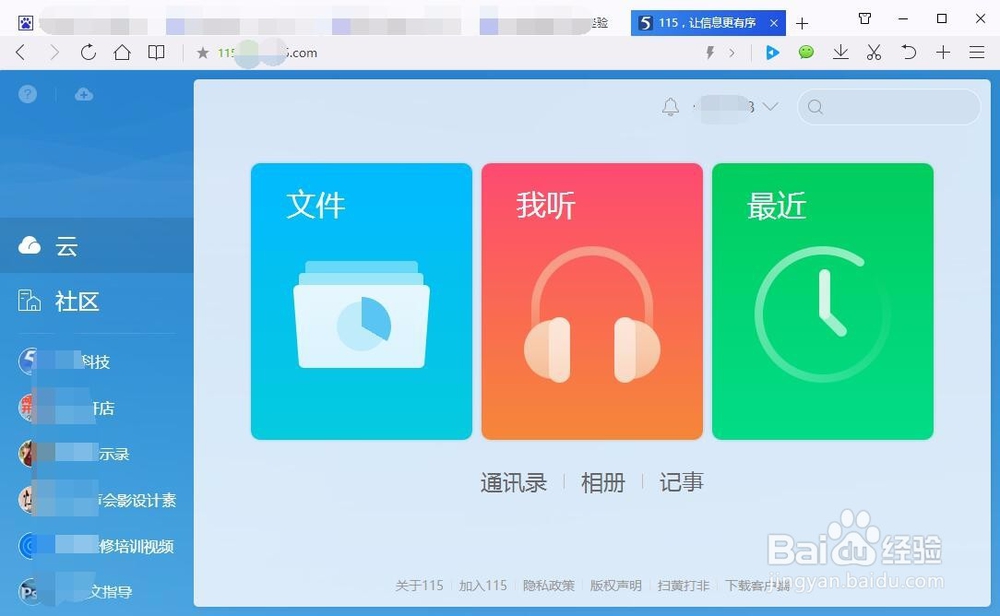Click the bookmark star in address bar
1000x616 pixels.
pos(203,53)
